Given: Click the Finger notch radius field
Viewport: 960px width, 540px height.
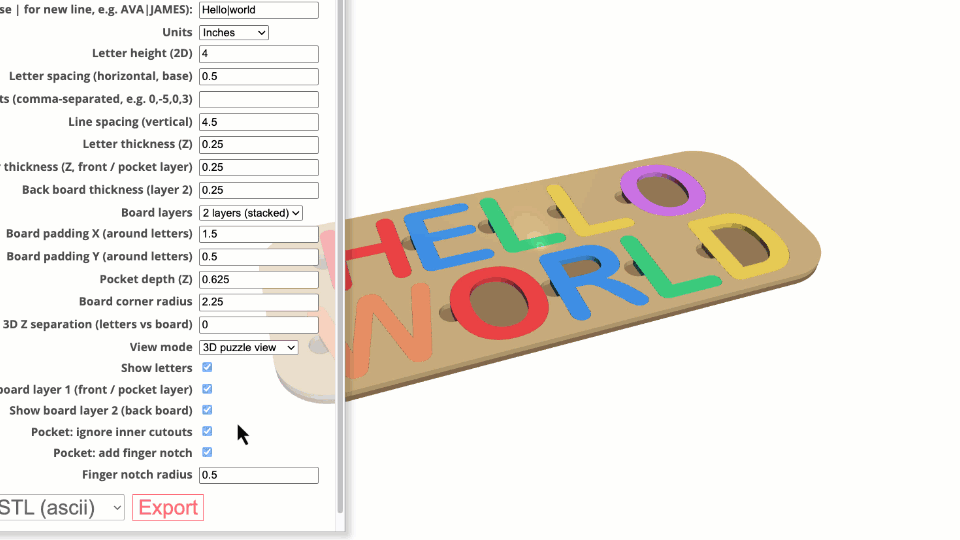Looking at the screenshot, I should [258, 476].
